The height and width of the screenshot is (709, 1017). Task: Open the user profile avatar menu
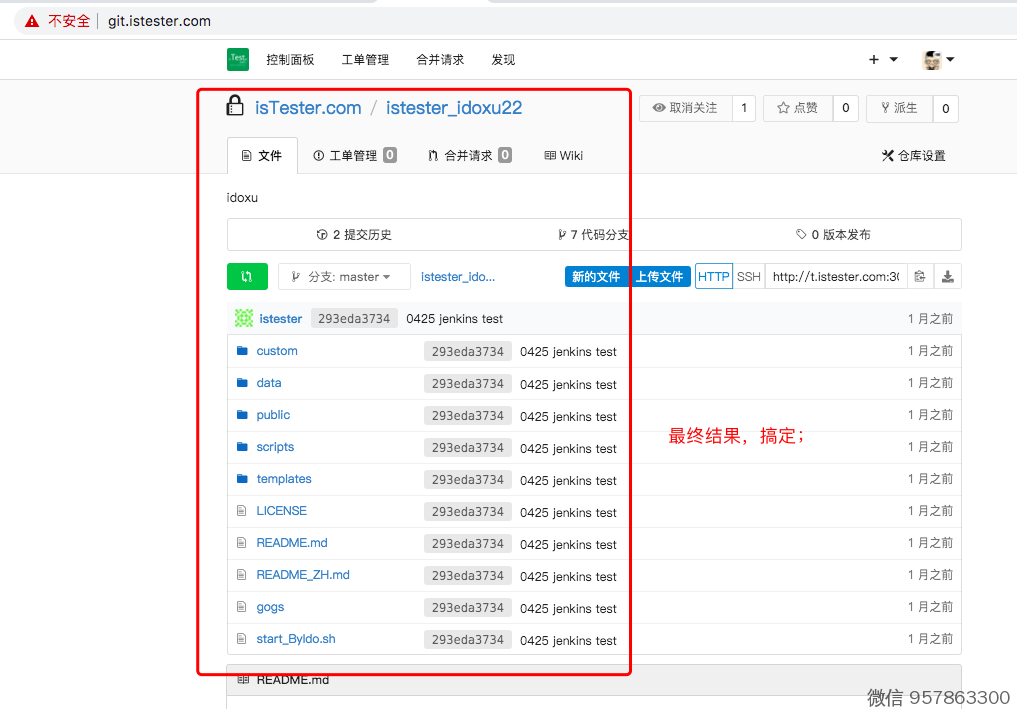pyautogui.click(x=938, y=60)
